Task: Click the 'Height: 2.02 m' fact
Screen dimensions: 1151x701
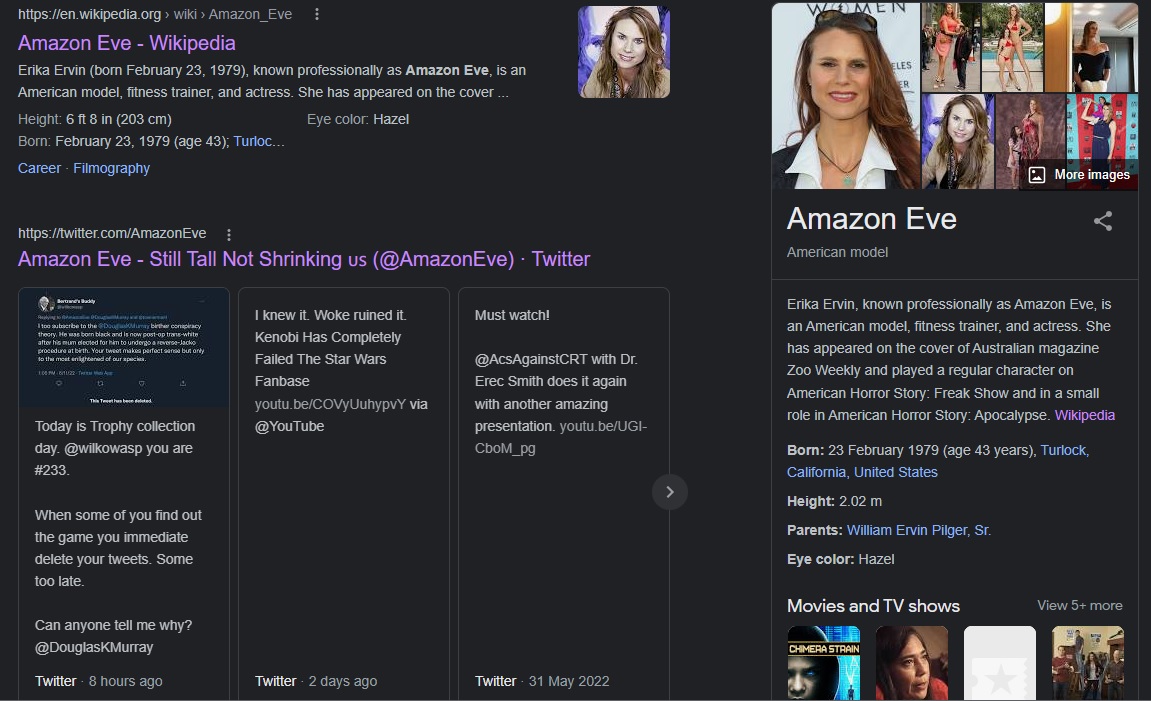Action: [835, 501]
